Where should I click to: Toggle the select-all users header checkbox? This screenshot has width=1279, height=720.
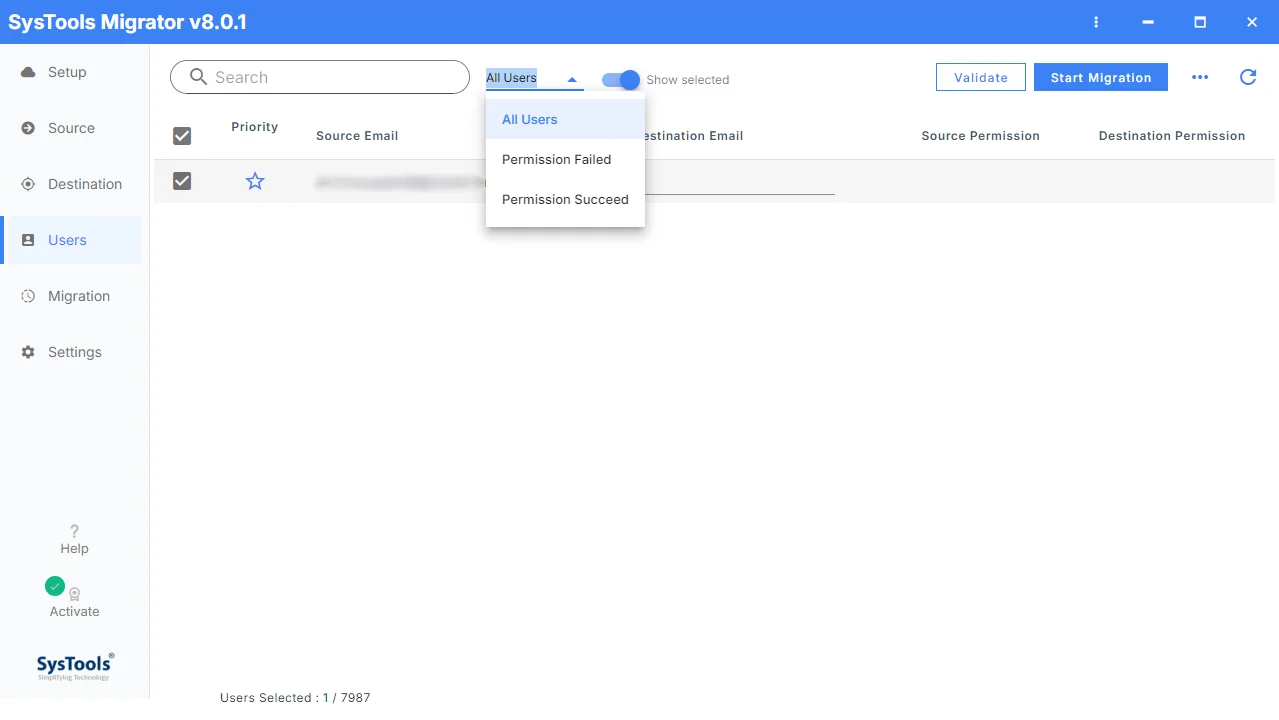pos(182,136)
